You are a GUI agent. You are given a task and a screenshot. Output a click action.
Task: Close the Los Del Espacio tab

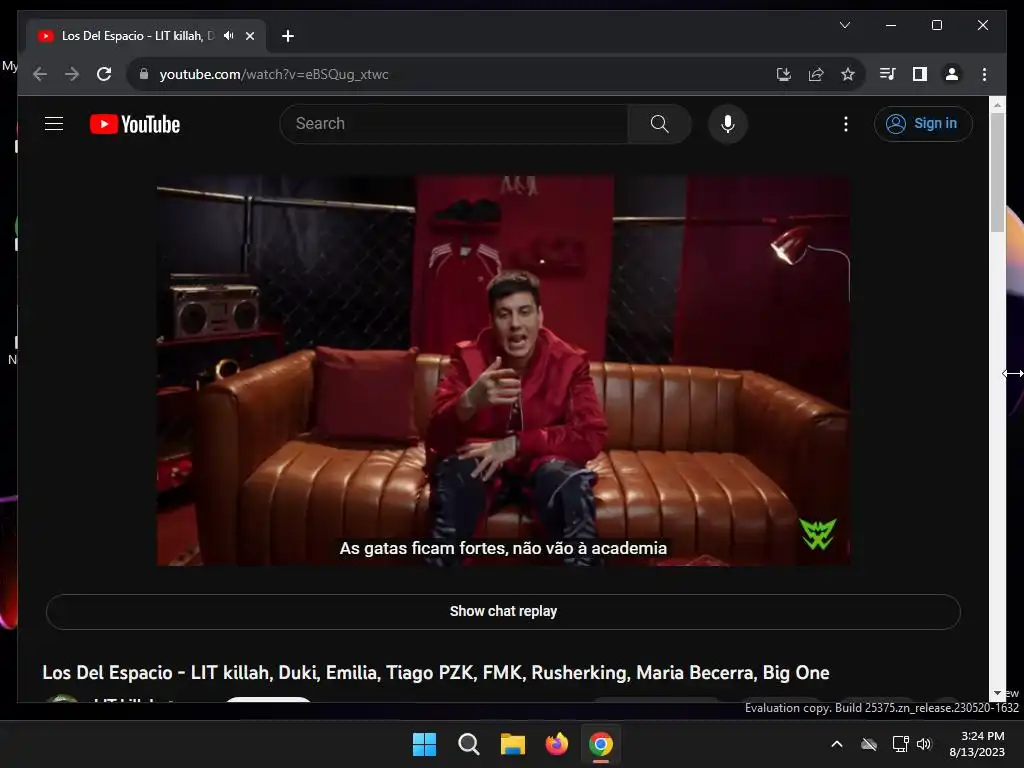click(249, 36)
